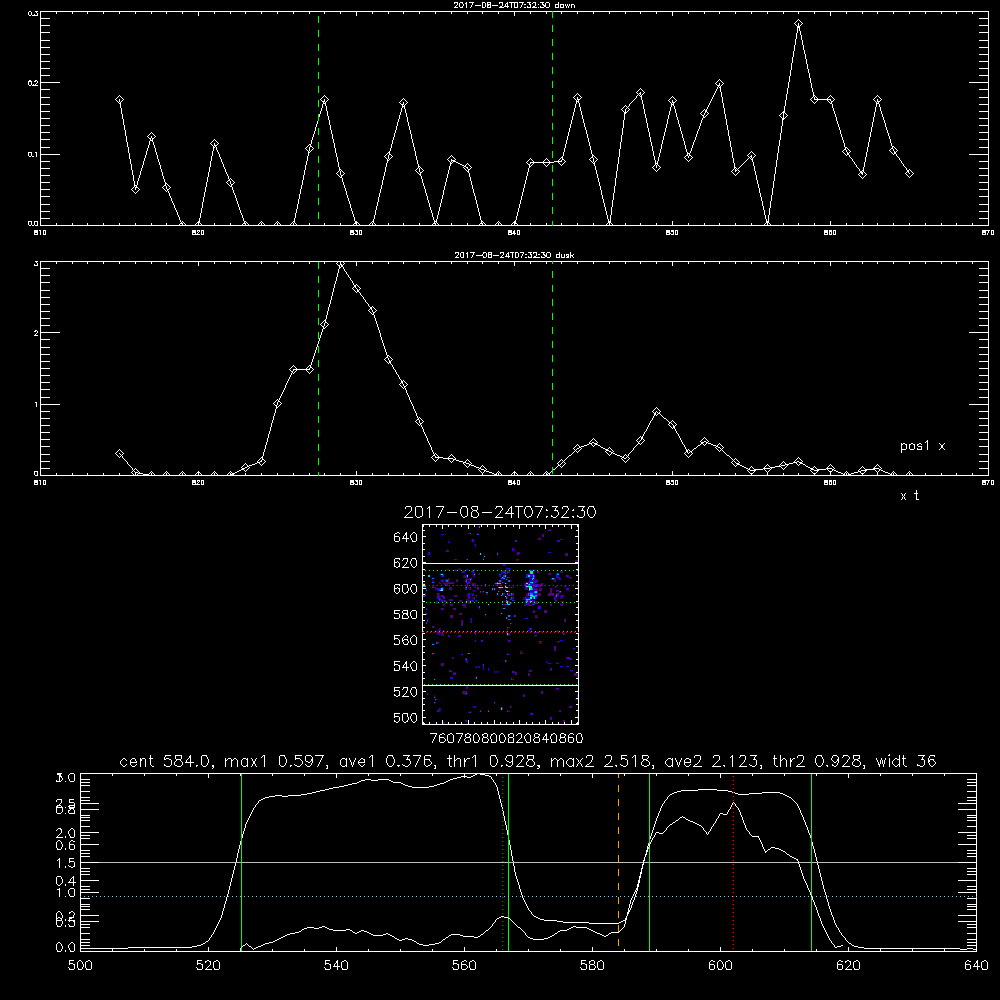Click image y-axis label 620
The image size is (1000, 1000).
click(x=406, y=563)
